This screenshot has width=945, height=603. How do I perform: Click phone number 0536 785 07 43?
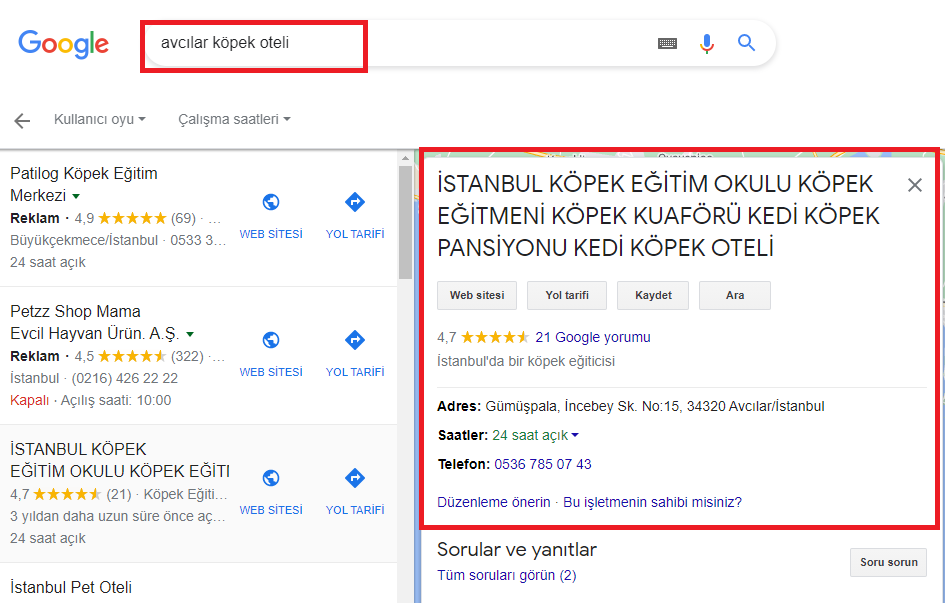click(x=542, y=464)
